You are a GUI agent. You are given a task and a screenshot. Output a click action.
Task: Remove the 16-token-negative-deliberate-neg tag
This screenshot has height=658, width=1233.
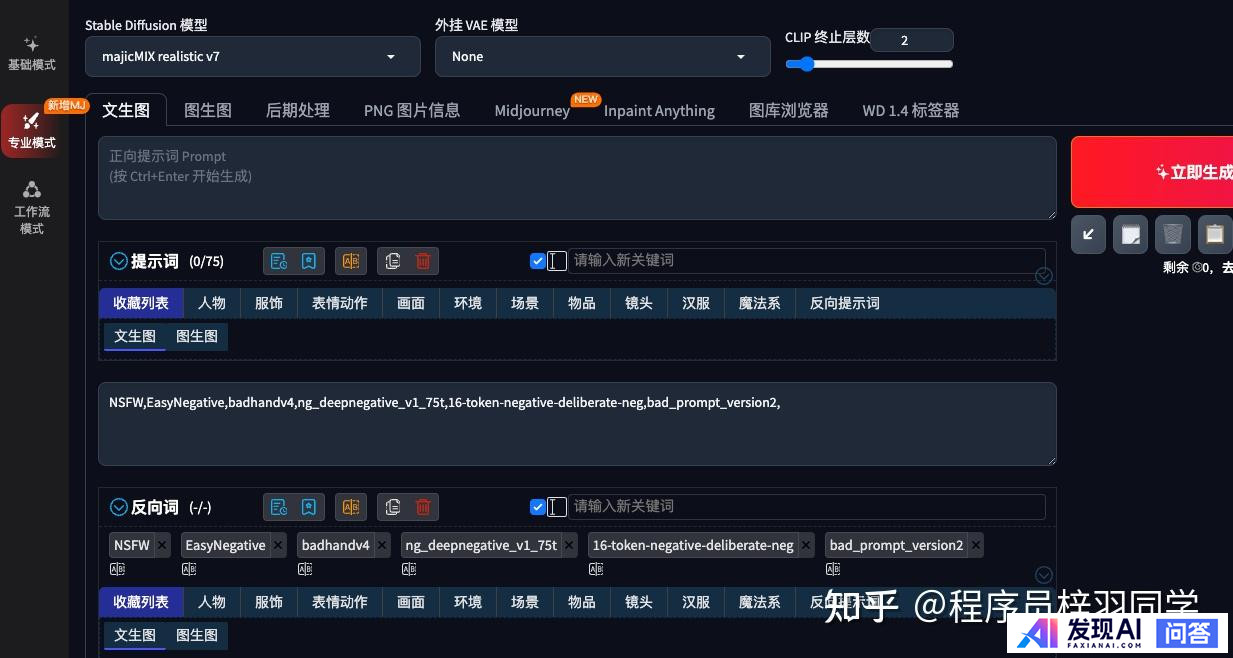(x=806, y=545)
